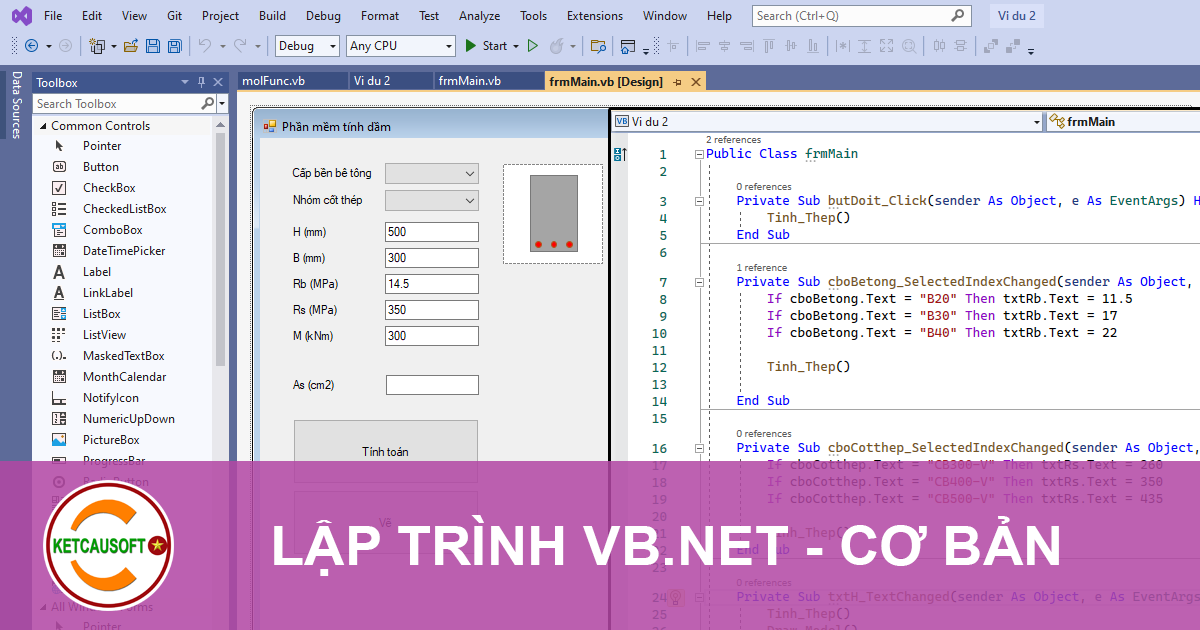Select the PictureBox control in the Toolbox
This screenshot has height=630, width=1200.
pos(111,440)
